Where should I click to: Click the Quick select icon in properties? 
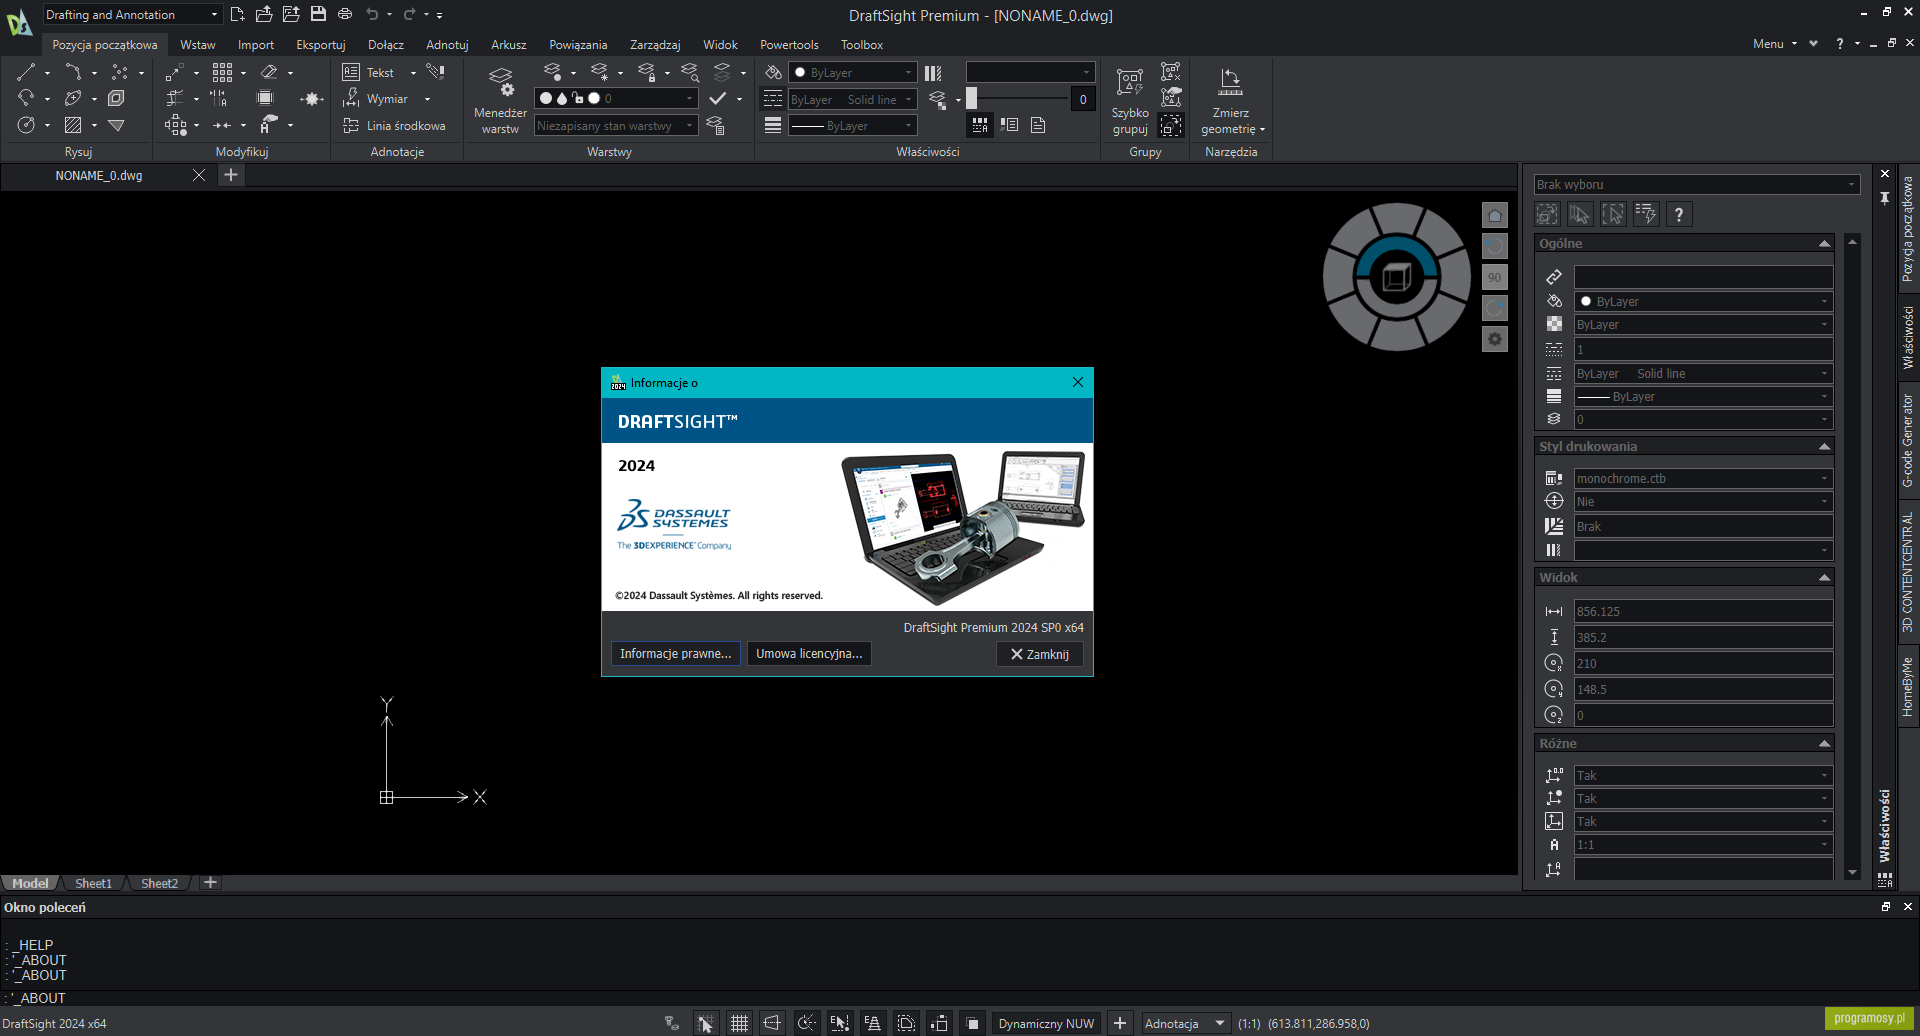point(1646,214)
